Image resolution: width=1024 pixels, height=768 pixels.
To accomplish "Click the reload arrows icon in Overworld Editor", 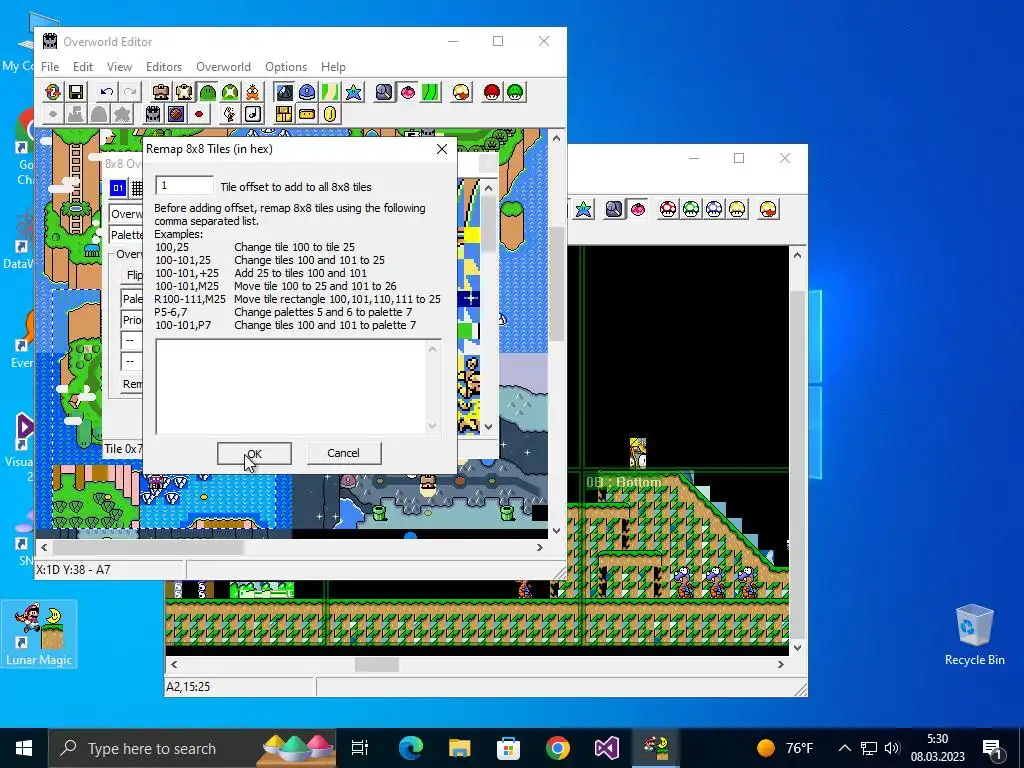I will click(x=53, y=92).
